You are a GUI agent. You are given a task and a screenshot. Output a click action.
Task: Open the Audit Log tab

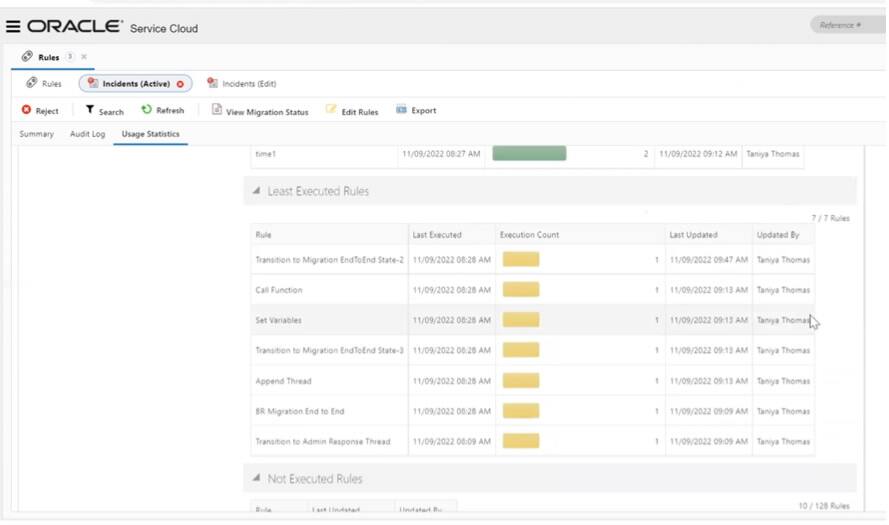click(87, 134)
